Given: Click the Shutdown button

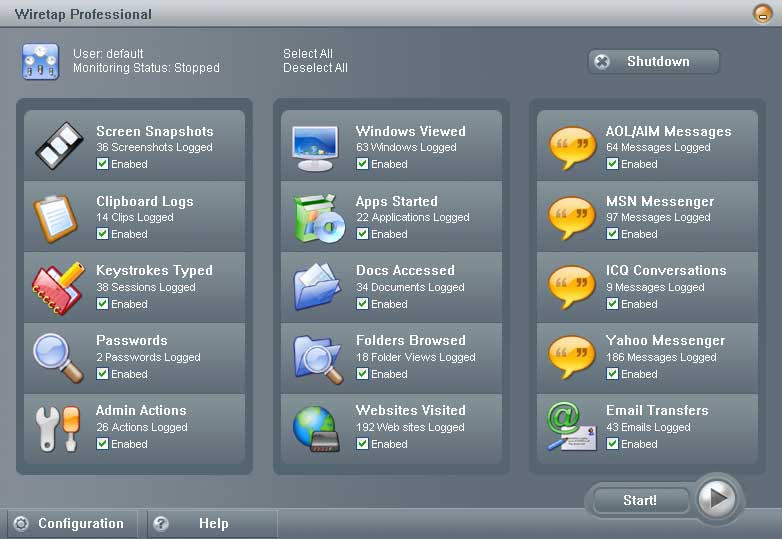Looking at the screenshot, I should pos(654,61).
